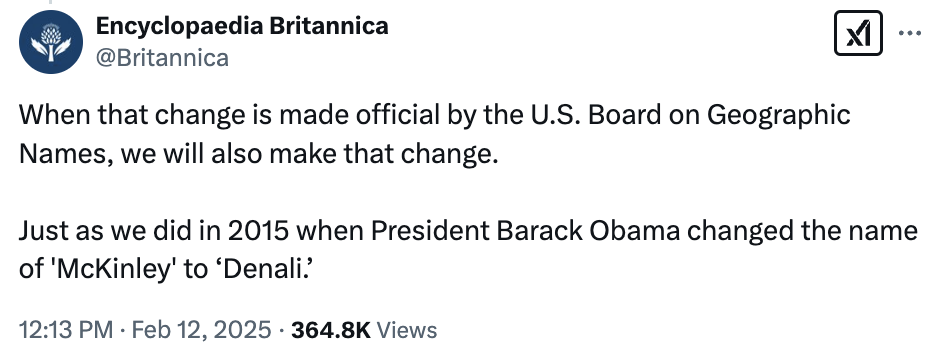Click the word 'Denali' ending the post
Viewport: 944px width, 360px height.
click(263, 269)
